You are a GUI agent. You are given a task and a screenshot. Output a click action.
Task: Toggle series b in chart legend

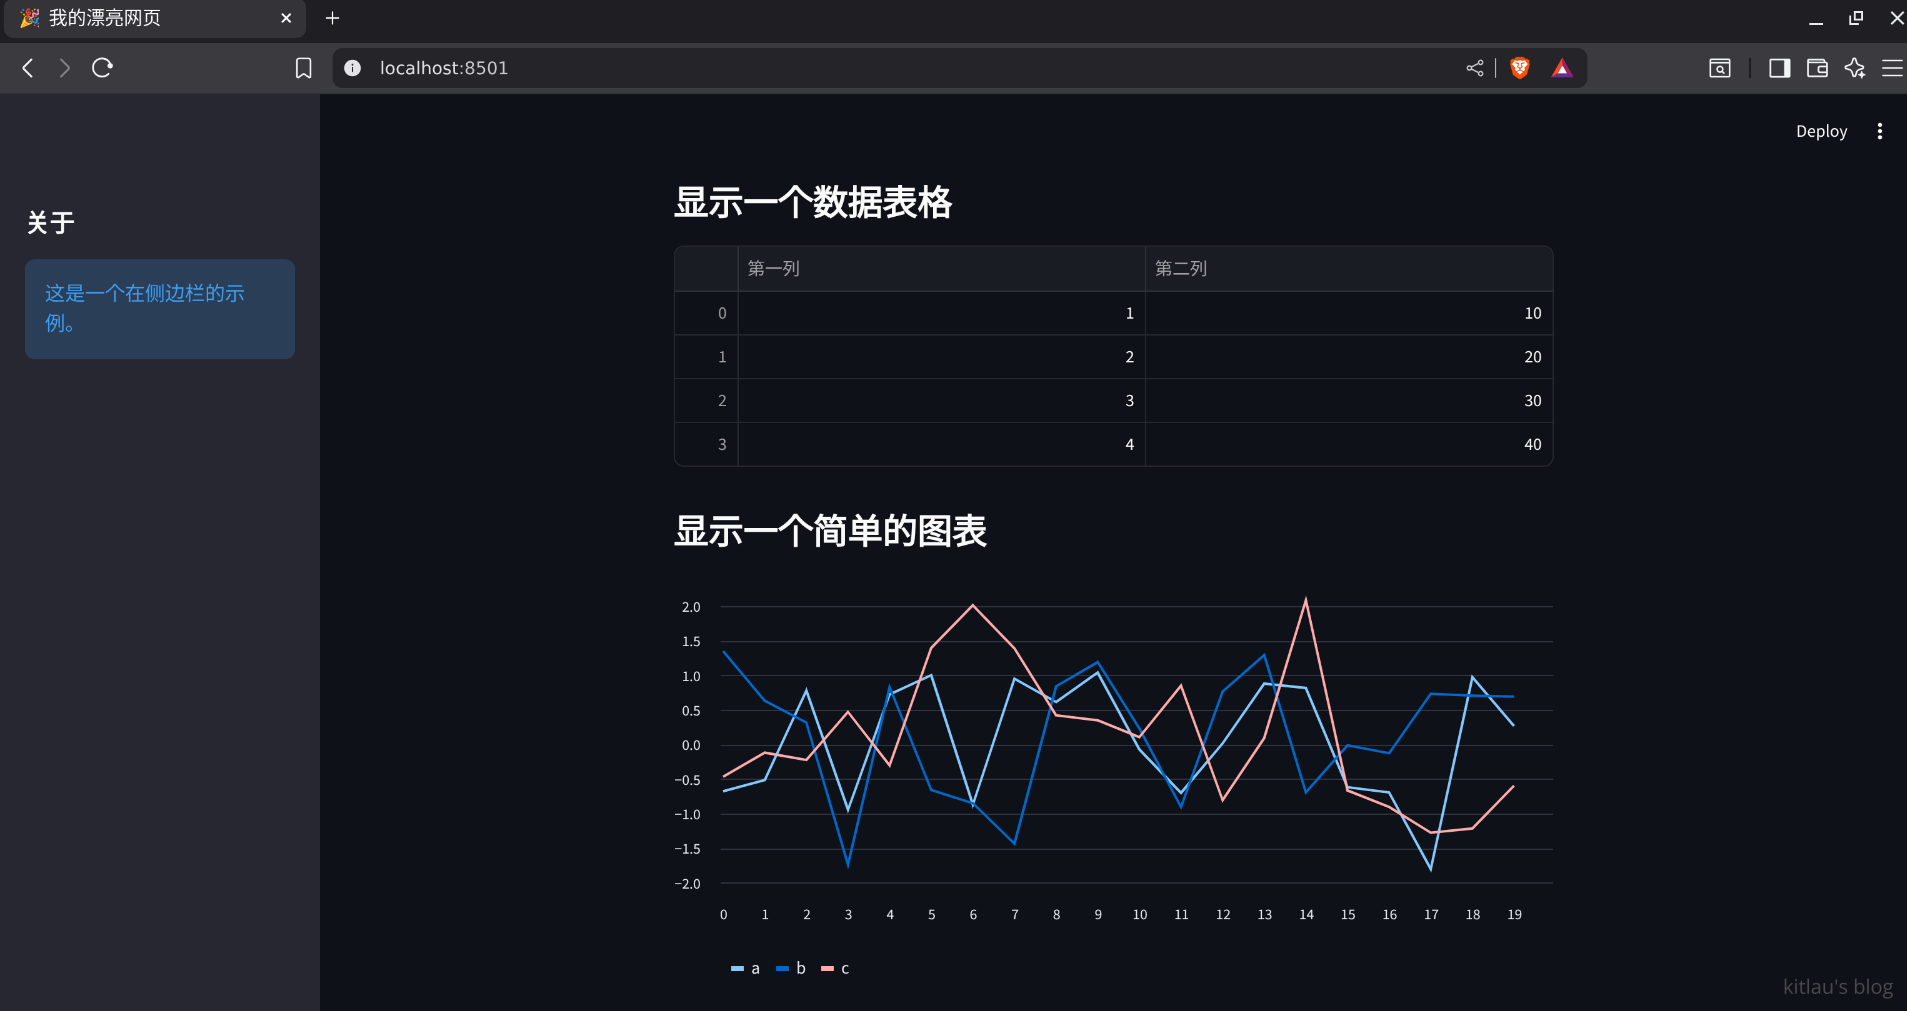[x=791, y=968]
